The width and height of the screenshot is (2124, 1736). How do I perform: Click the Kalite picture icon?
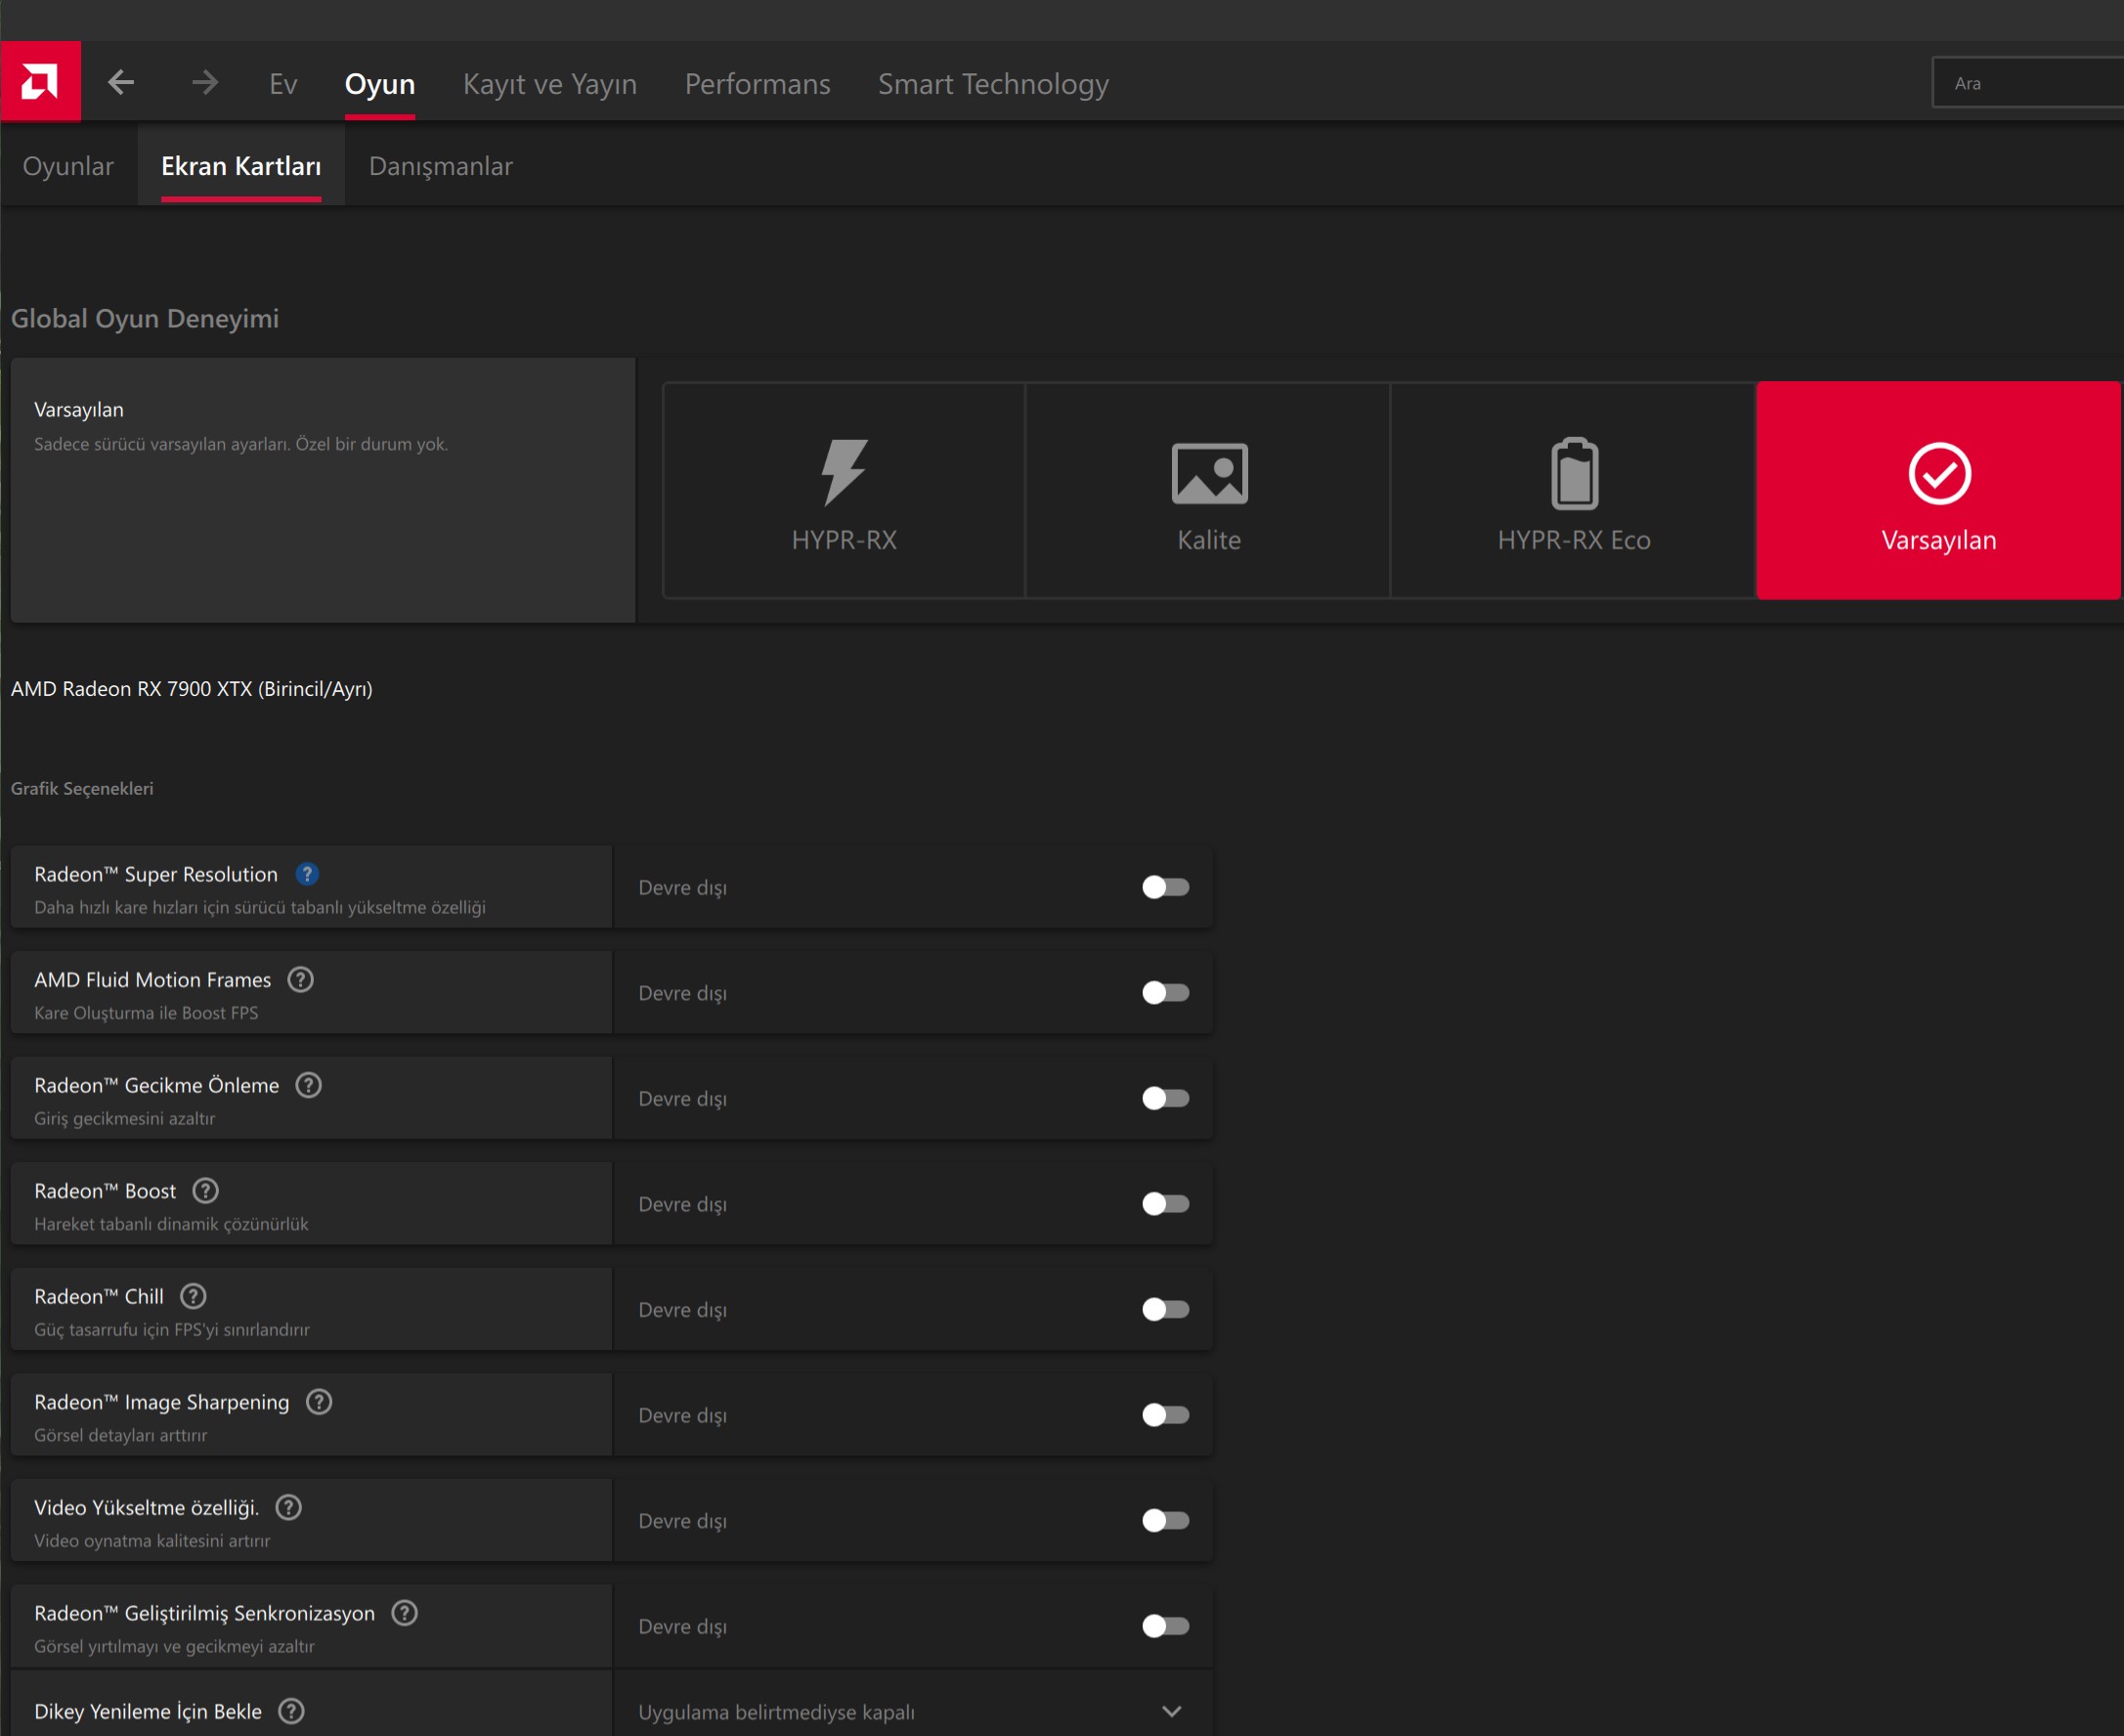(x=1209, y=473)
